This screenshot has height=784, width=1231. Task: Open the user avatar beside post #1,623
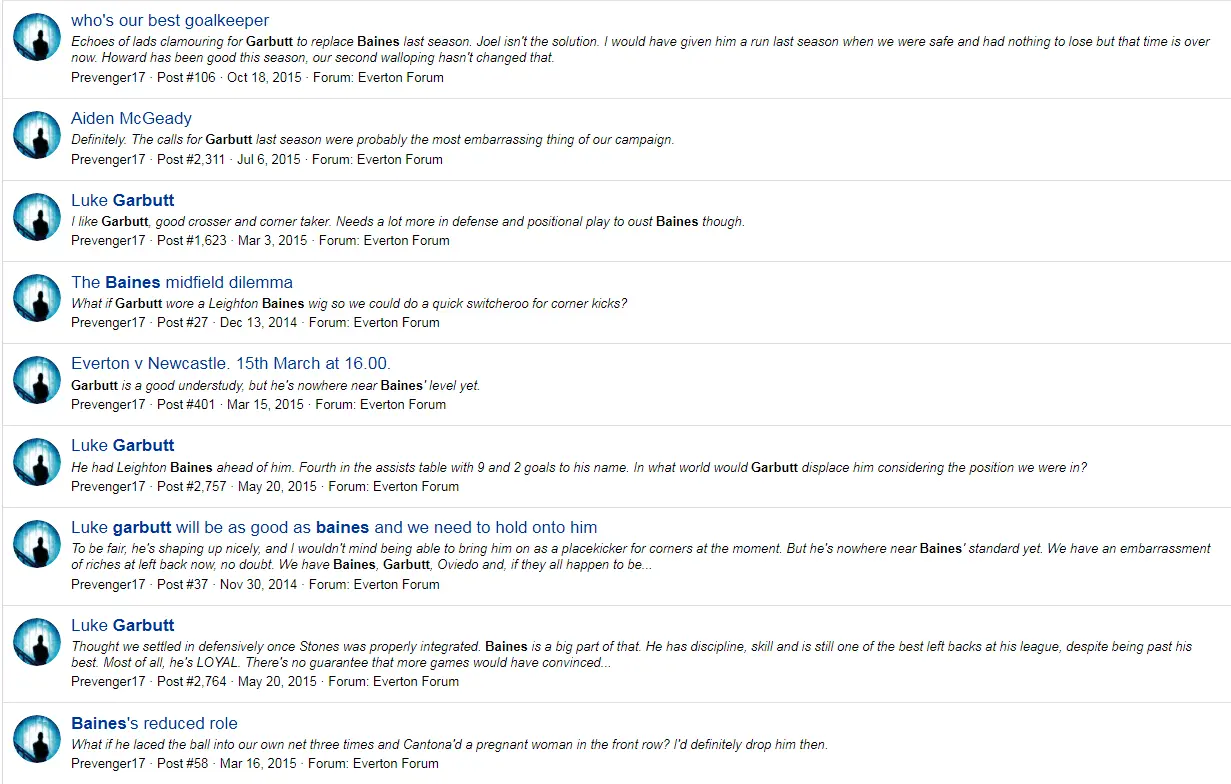pyautogui.click(x=37, y=217)
